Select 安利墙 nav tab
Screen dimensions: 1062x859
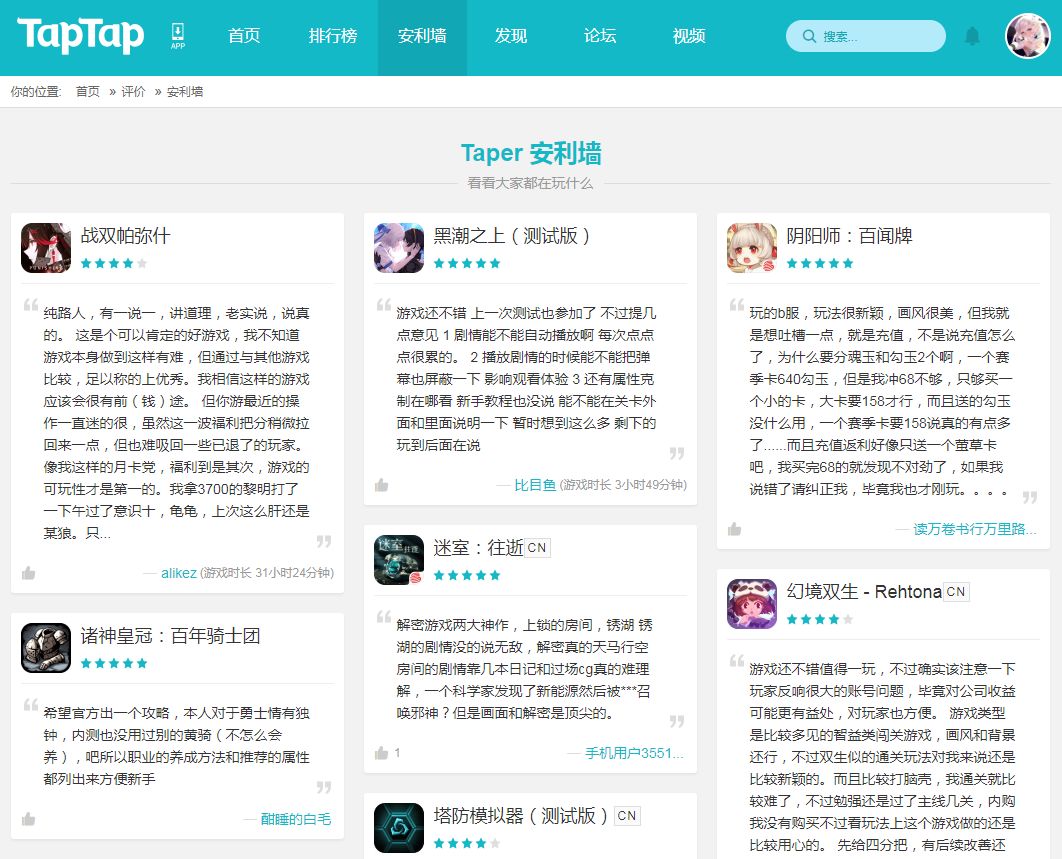coord(422,36)
